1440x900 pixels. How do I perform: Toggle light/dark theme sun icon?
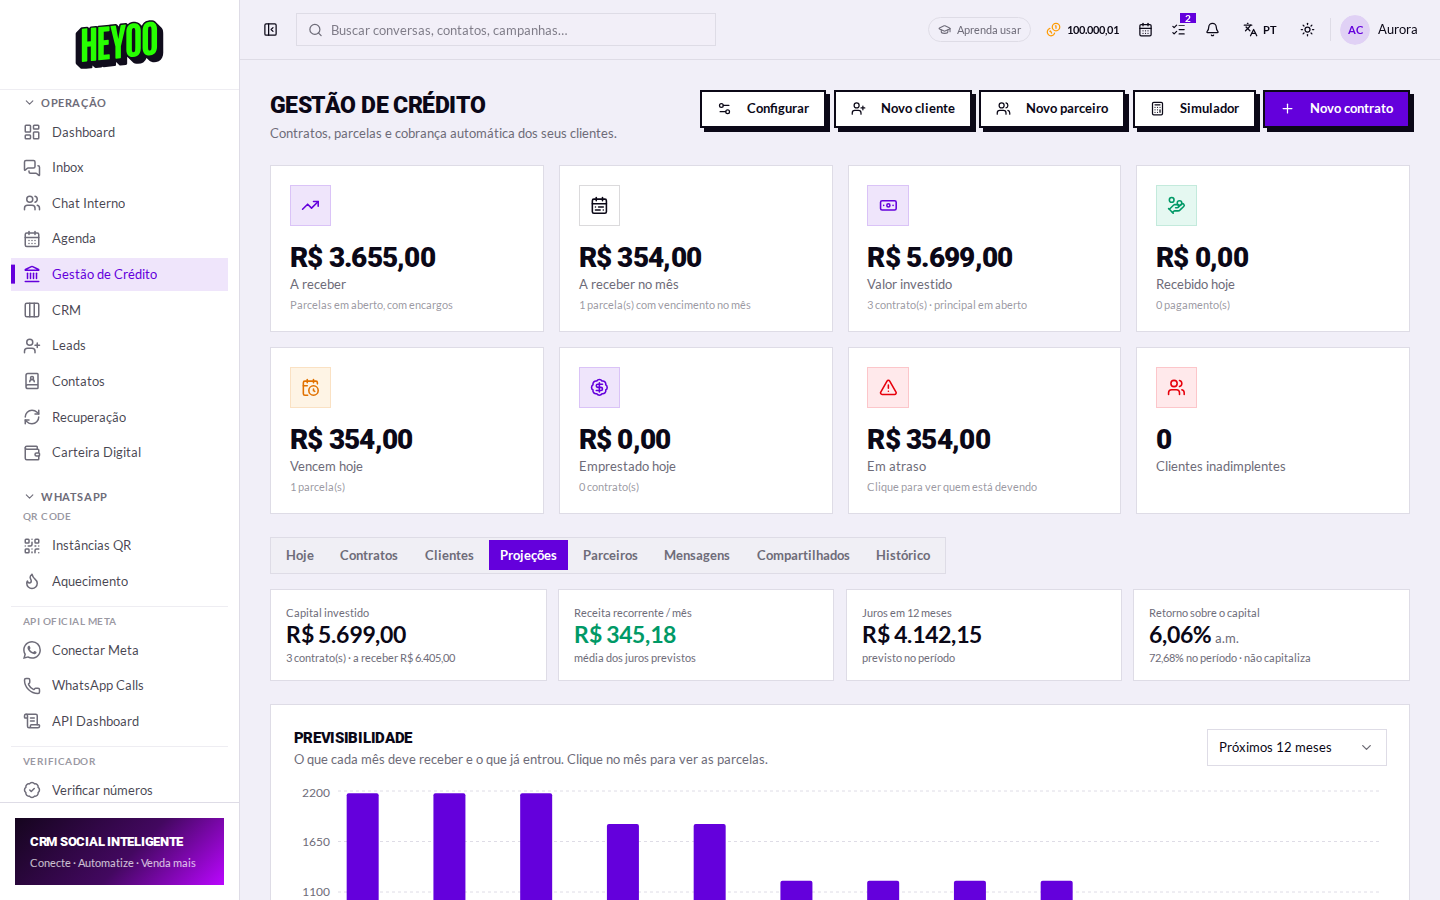(1307, 30)
